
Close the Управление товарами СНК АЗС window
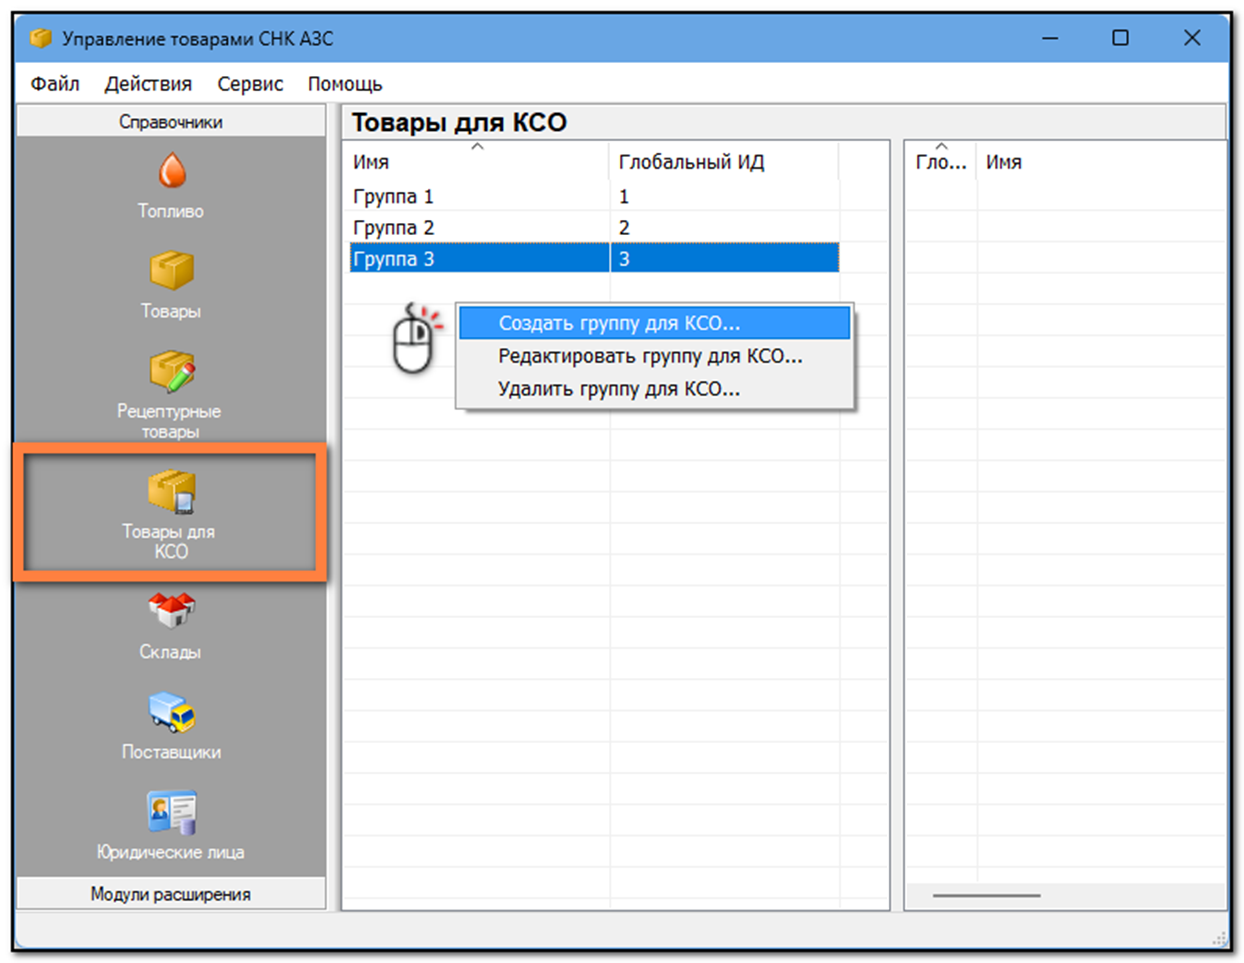1191,38
